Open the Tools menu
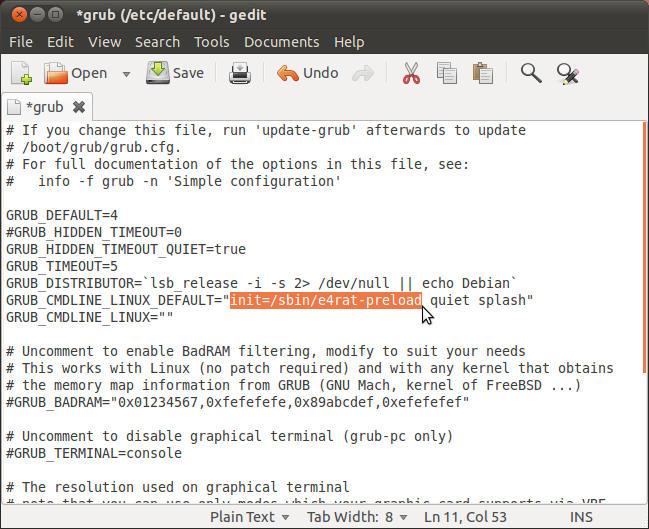This screenshot has height=529, width=649. point(212,42)
